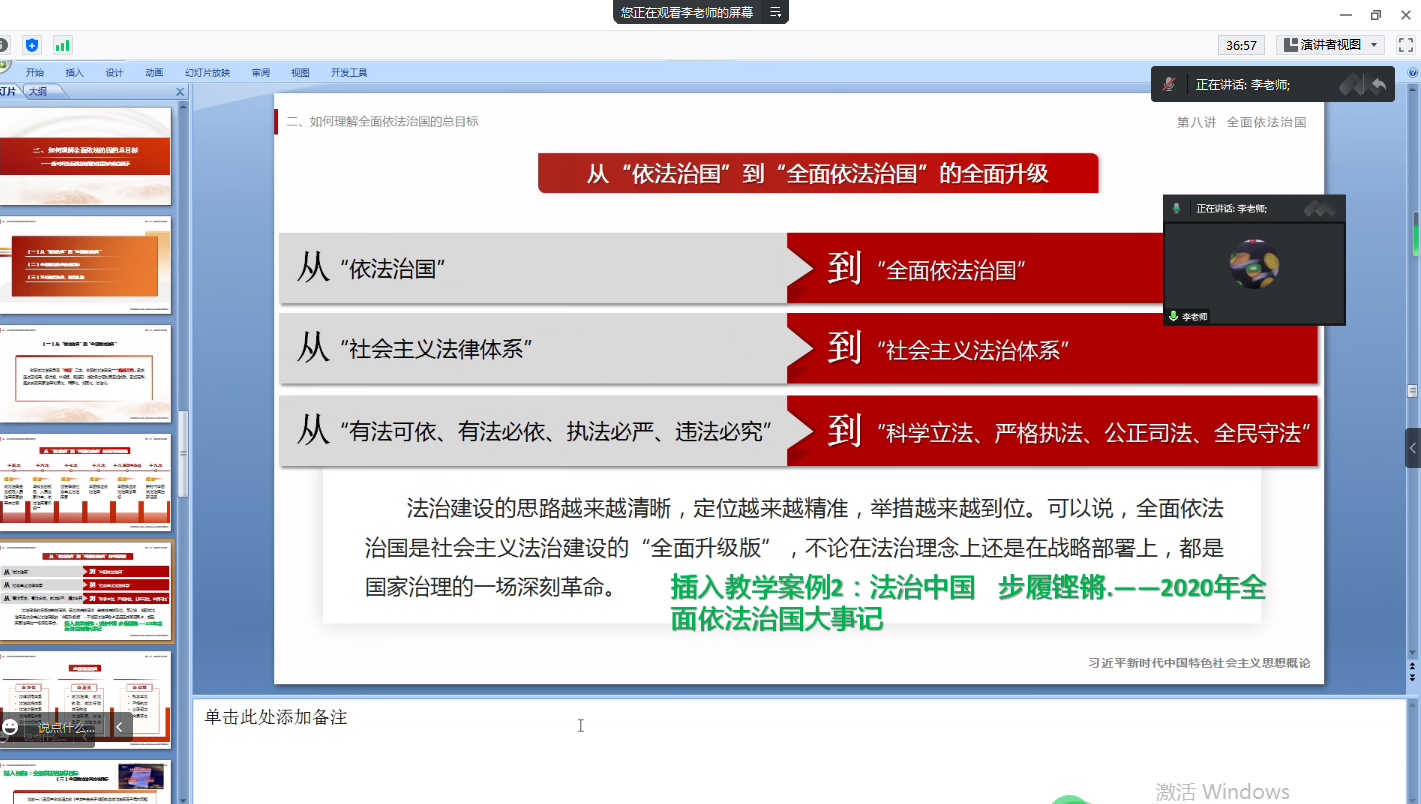Select the slide thumbnail with red-bordered text box
The width and height of the screenshot is (1421, 804).
[85, 374]
